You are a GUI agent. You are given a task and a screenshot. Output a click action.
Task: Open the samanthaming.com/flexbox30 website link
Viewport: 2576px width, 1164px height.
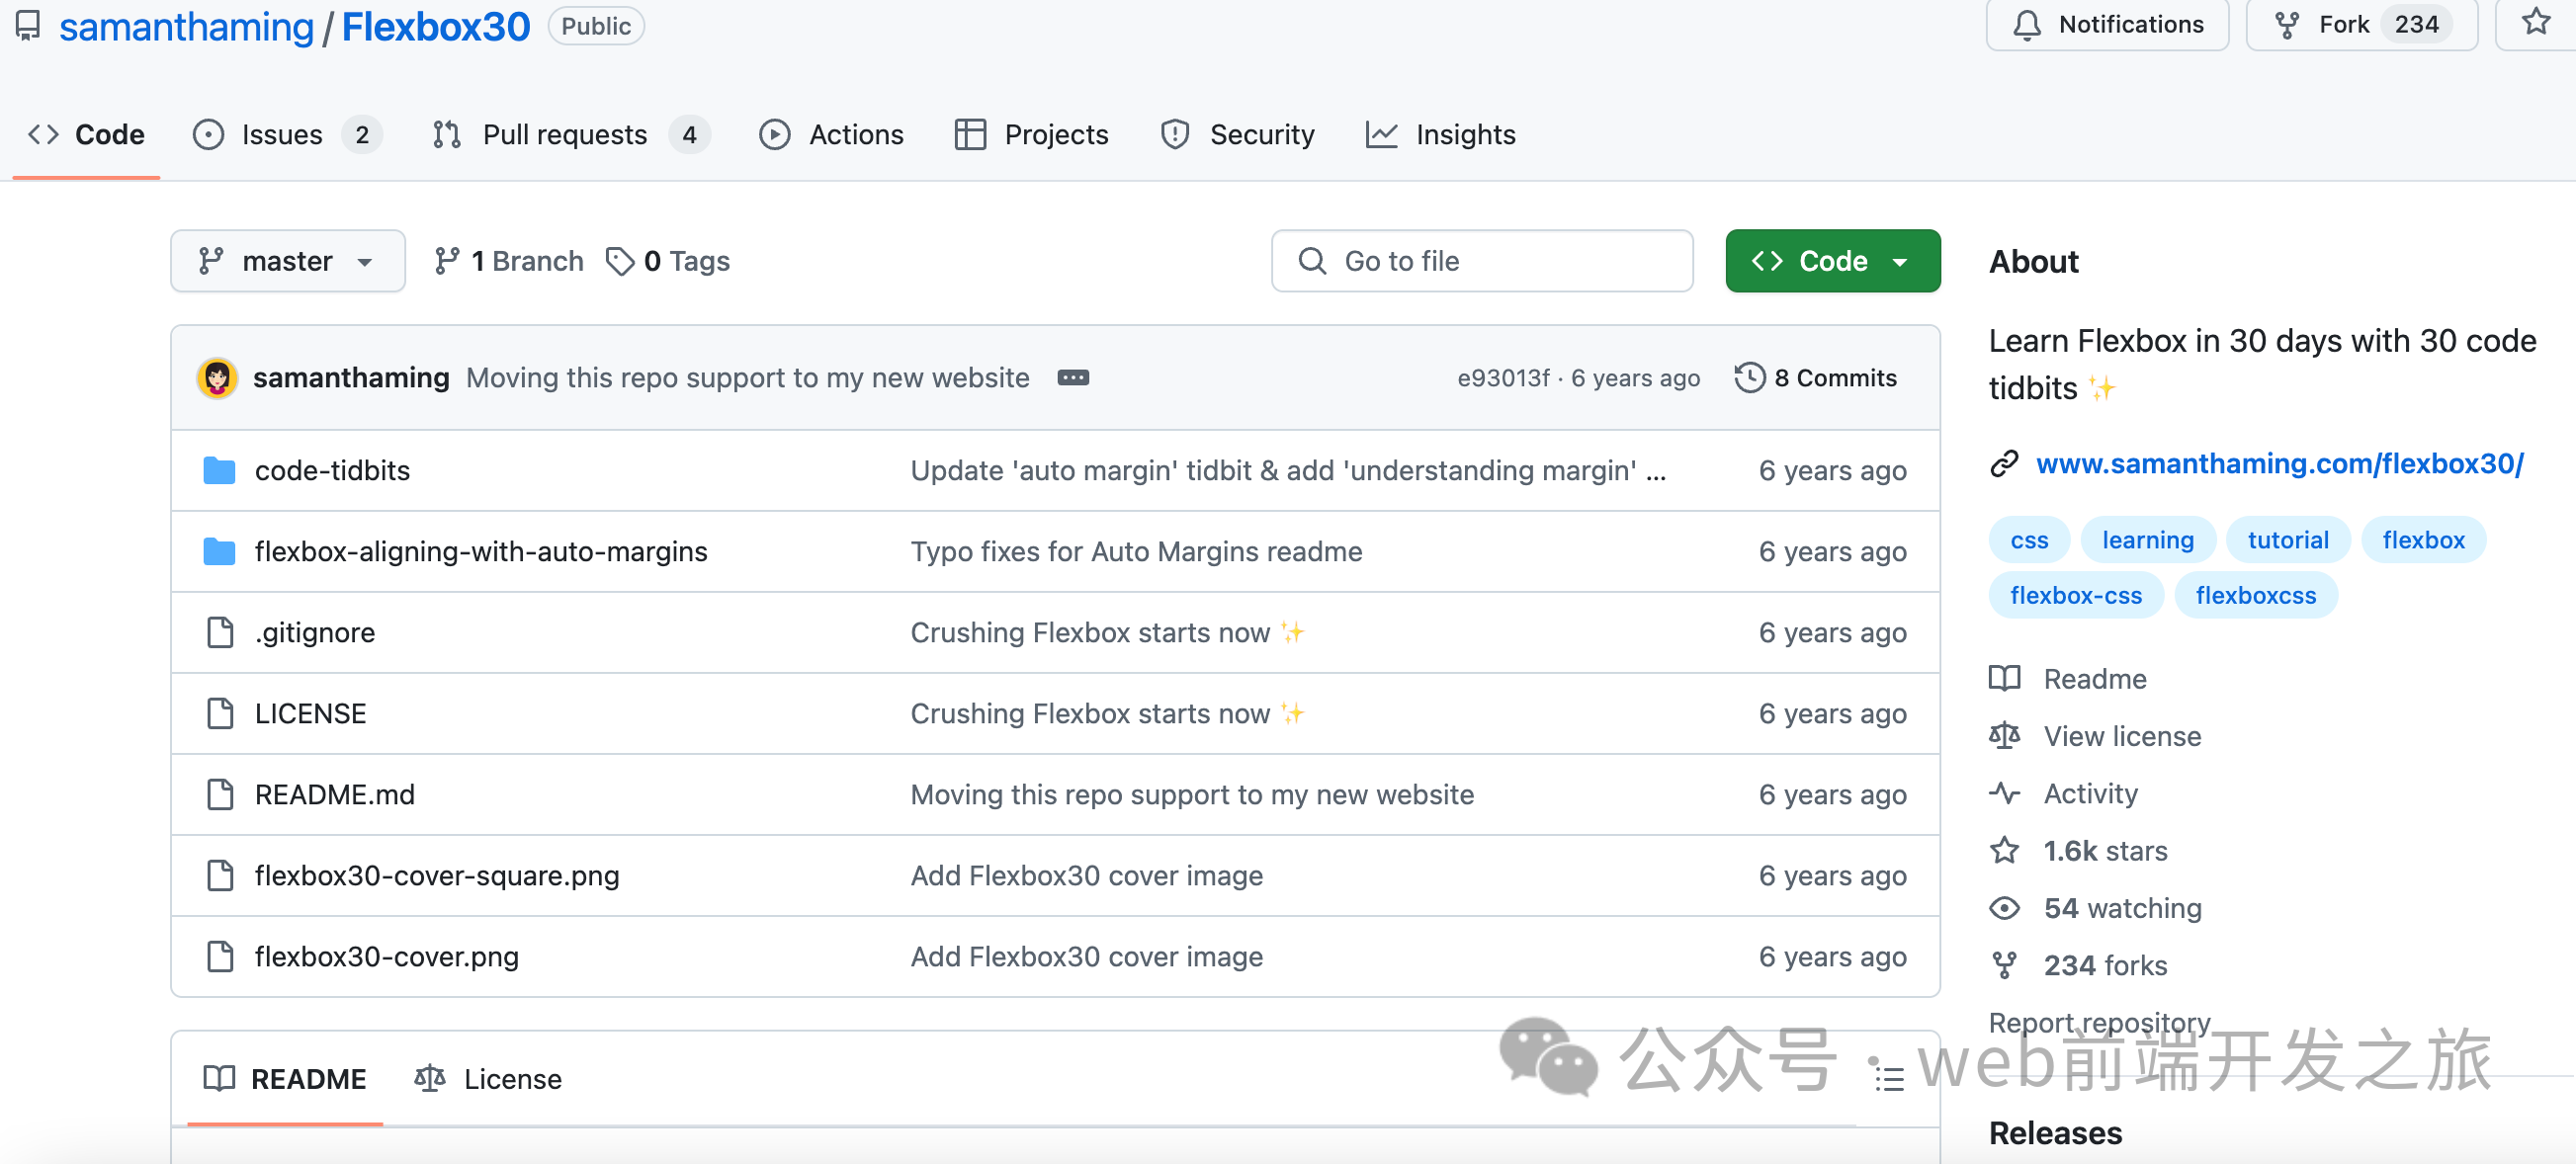tap(2279, 463)
